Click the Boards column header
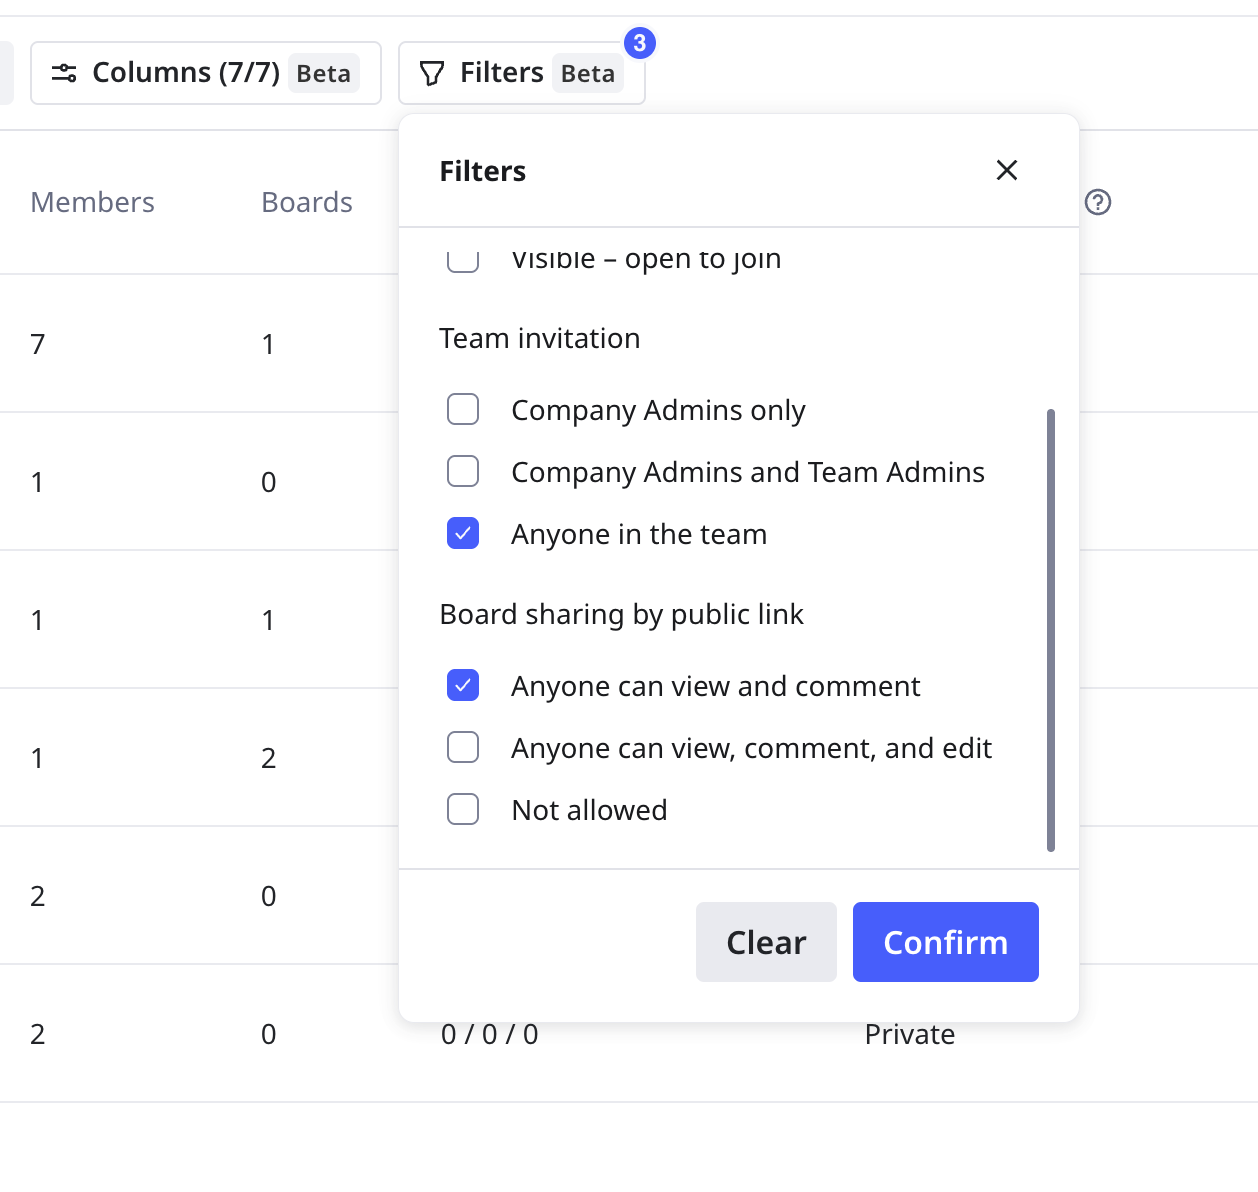 coord(306,202)
